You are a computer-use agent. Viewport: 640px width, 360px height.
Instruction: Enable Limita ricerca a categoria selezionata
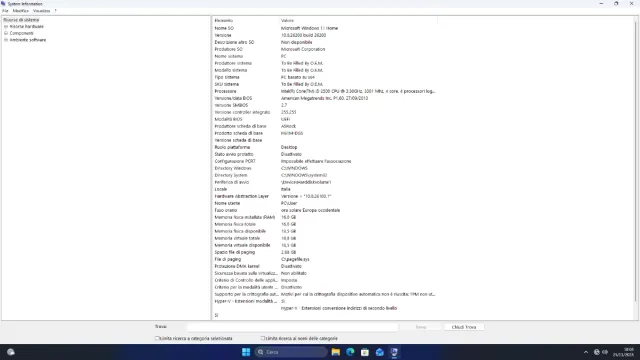coord(157,338)
